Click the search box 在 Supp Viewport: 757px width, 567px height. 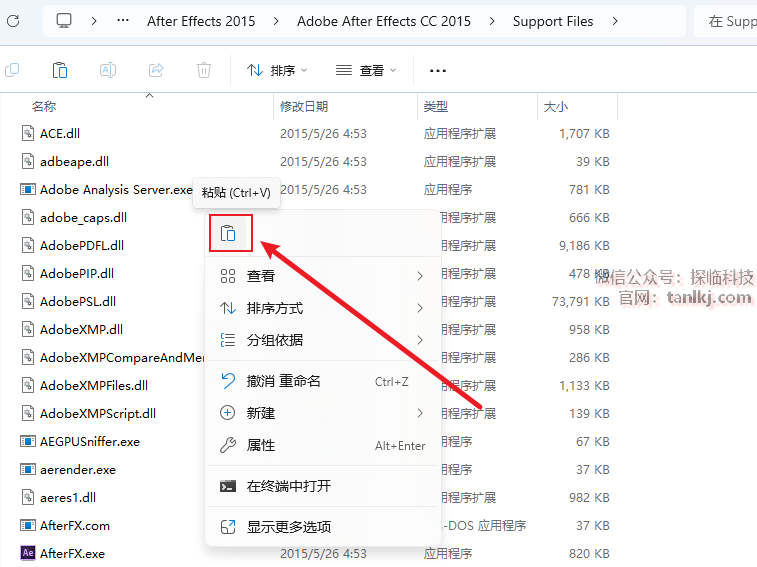coord(726,21)
